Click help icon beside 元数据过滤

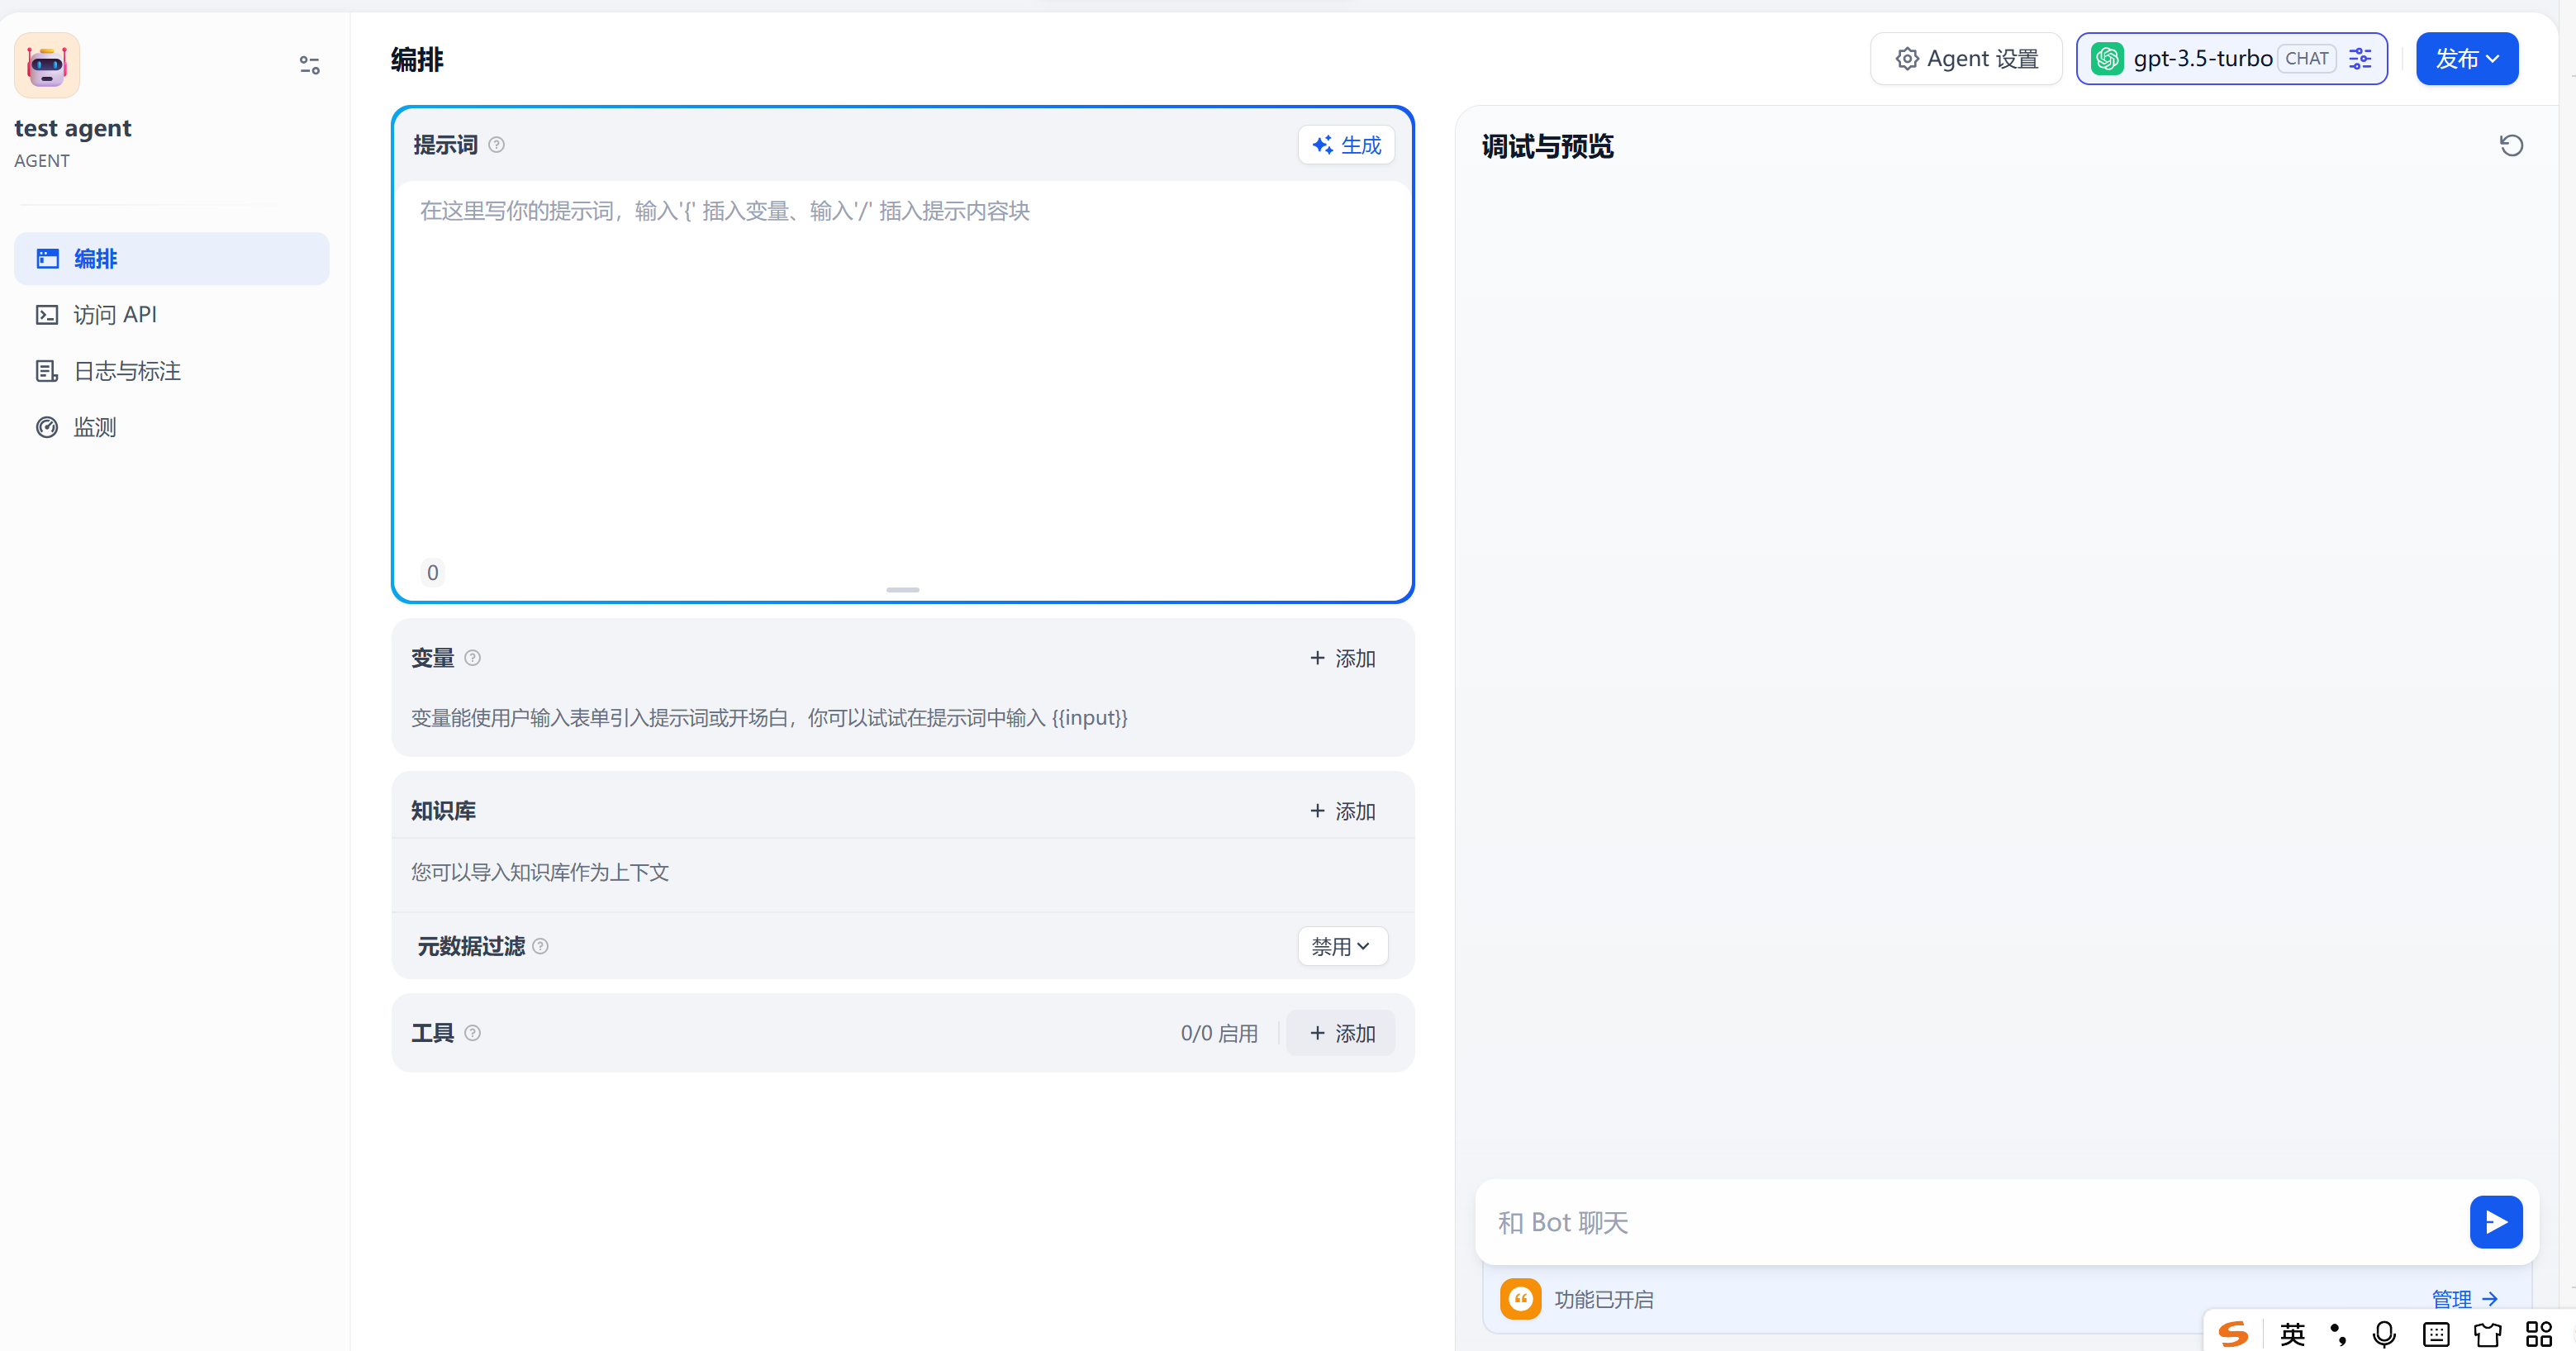[541, 946]
